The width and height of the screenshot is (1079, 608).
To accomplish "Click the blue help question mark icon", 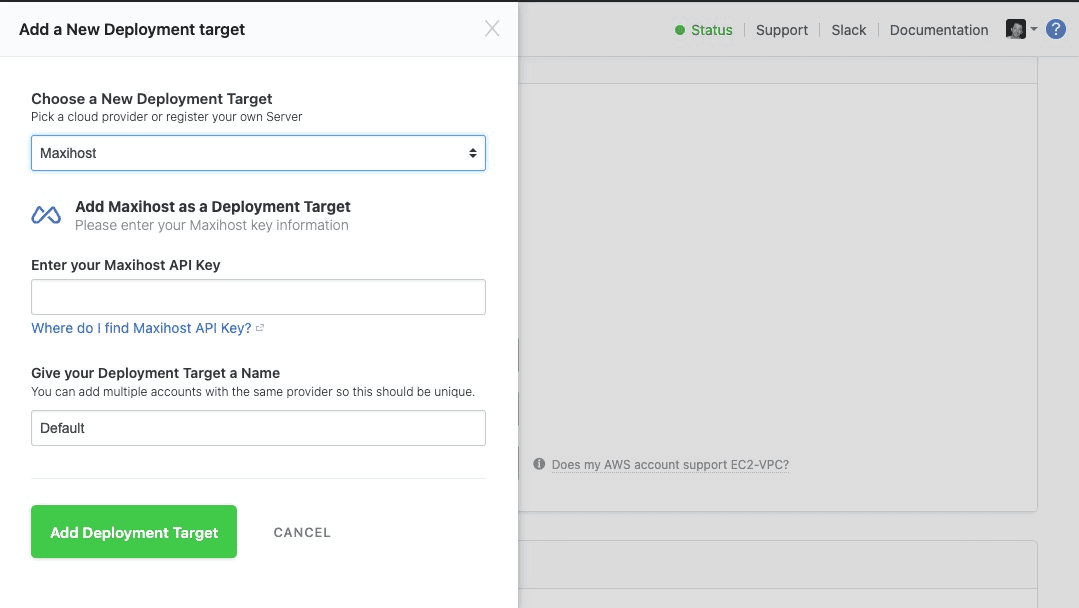I will tap(1056, 30).
